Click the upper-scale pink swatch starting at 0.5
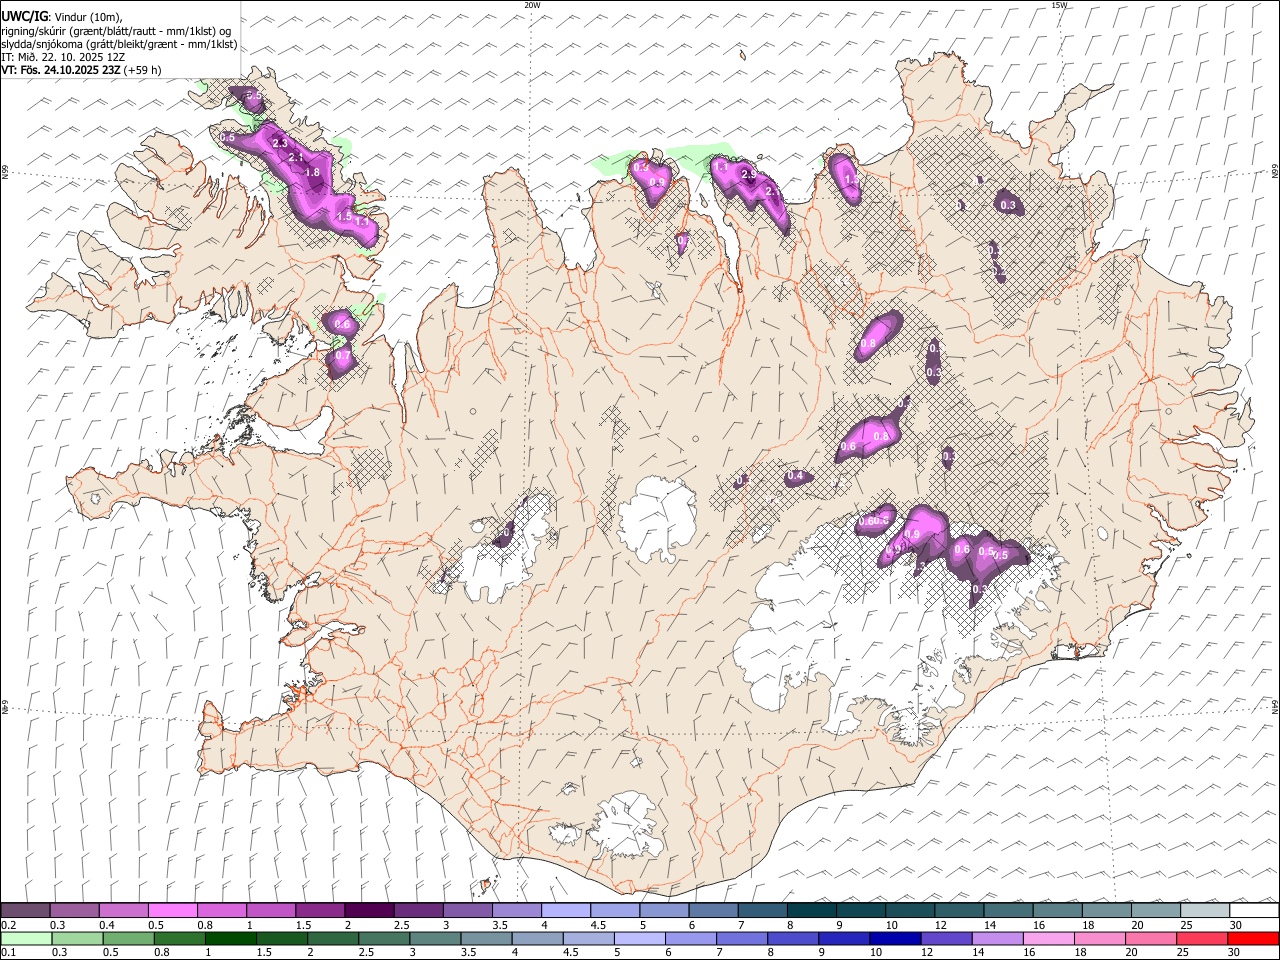This screenshot has height=960, width=1280. pyautogui.click(x=172, y=911)
